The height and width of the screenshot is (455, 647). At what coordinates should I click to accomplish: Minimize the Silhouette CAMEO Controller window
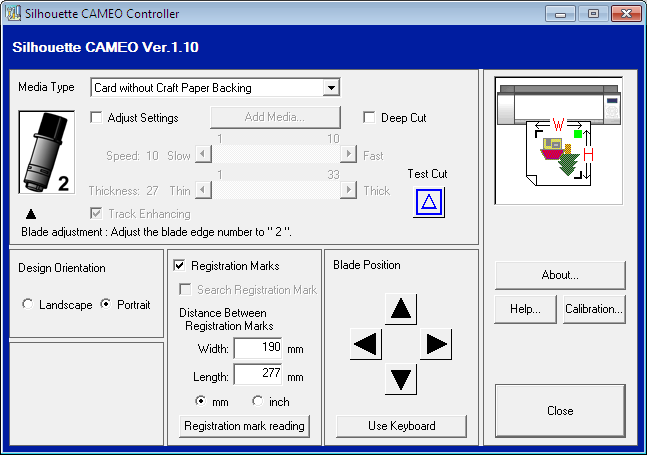[x=560, y=14]
